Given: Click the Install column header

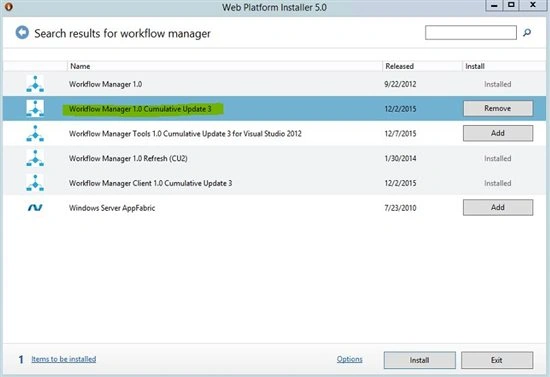Looking at the screenshot, I should [504, 66].
